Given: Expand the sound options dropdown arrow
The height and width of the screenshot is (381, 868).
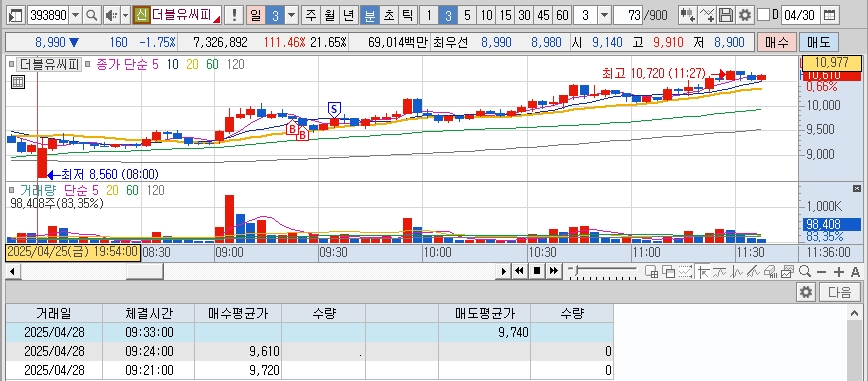Looking at the screenshot, I should click(126, 15).
